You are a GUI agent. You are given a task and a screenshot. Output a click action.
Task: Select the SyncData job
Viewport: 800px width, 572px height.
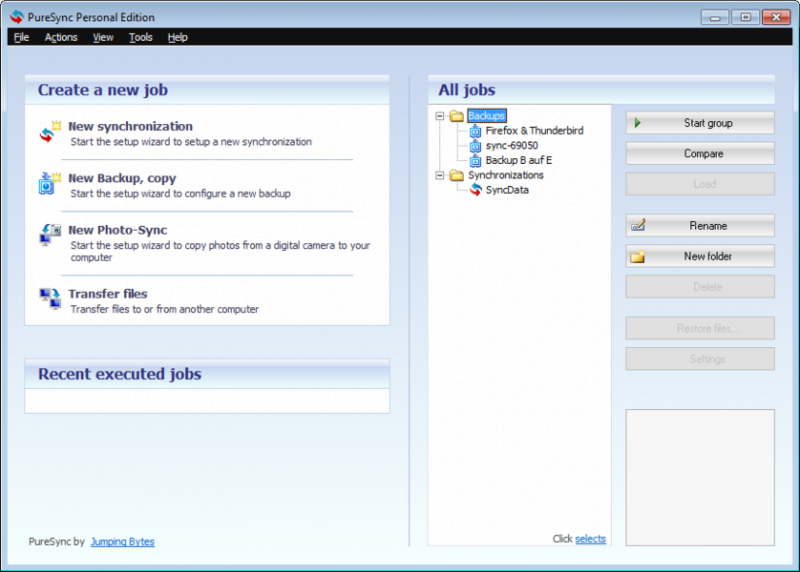[x=507, y=190]
